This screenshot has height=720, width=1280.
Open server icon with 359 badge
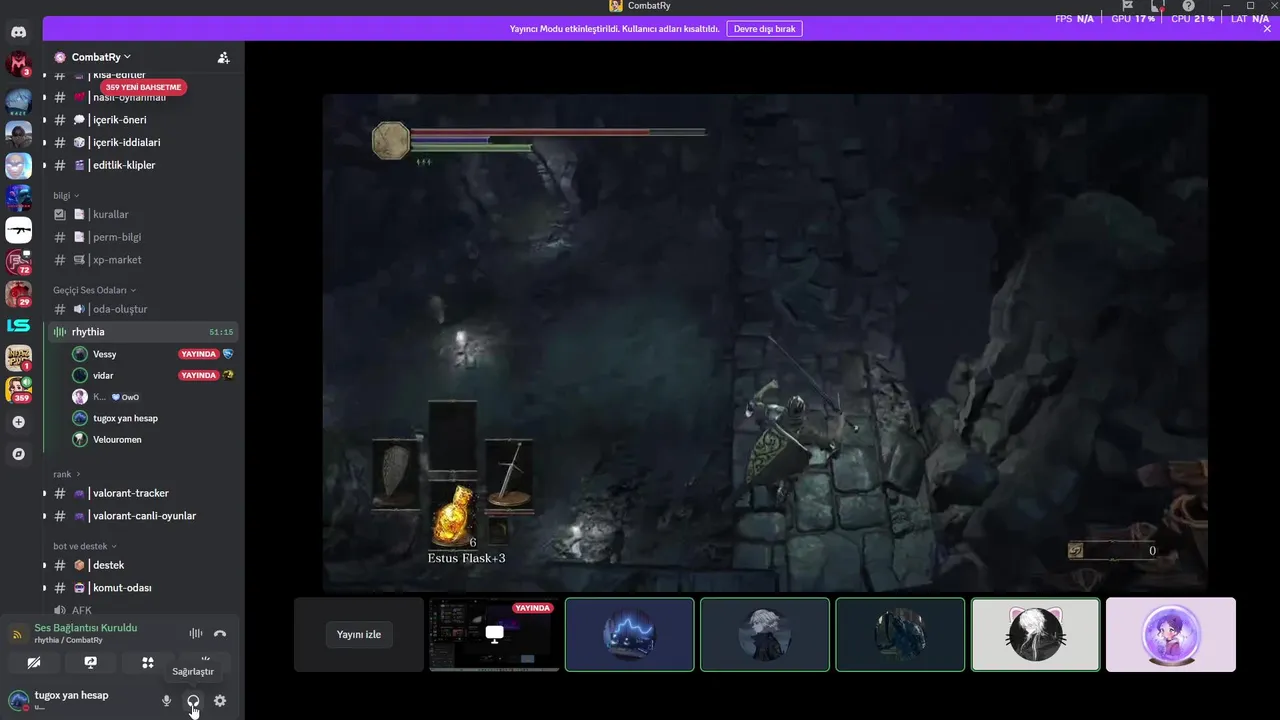(x=18, y=390)
